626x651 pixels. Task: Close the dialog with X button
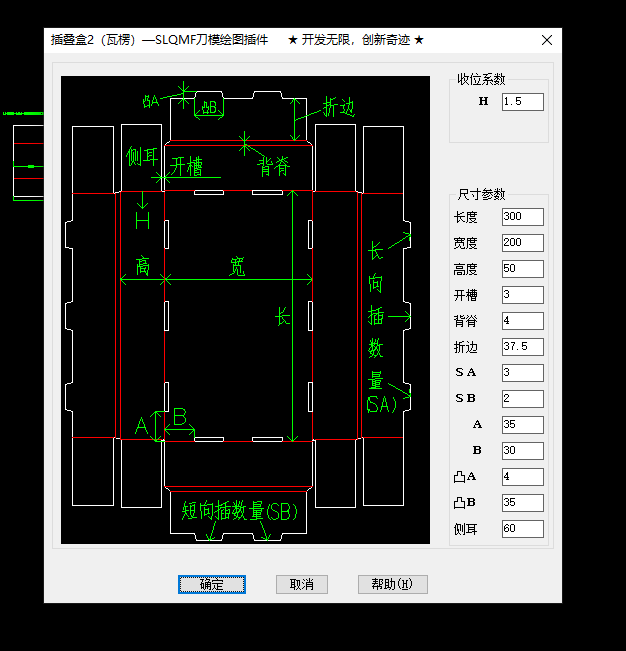click(547, 40)
